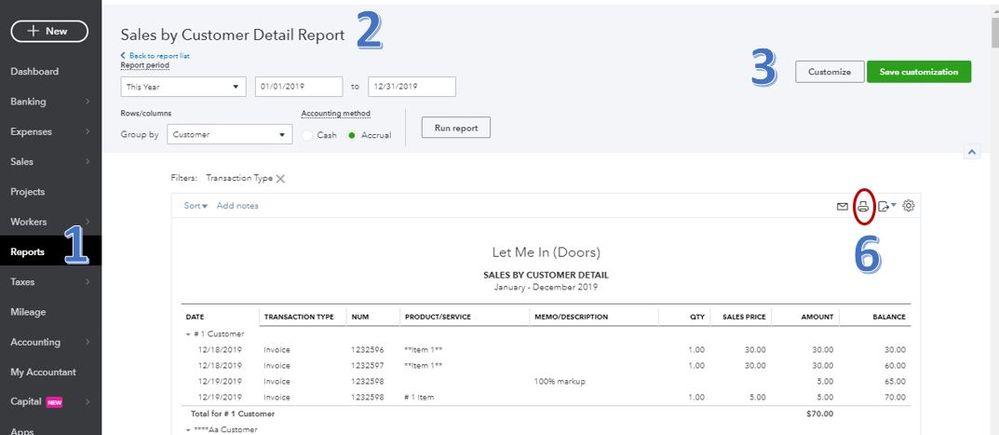Open the Group by Customer dropdown
The image size is (999, 435).
(228, 135)
